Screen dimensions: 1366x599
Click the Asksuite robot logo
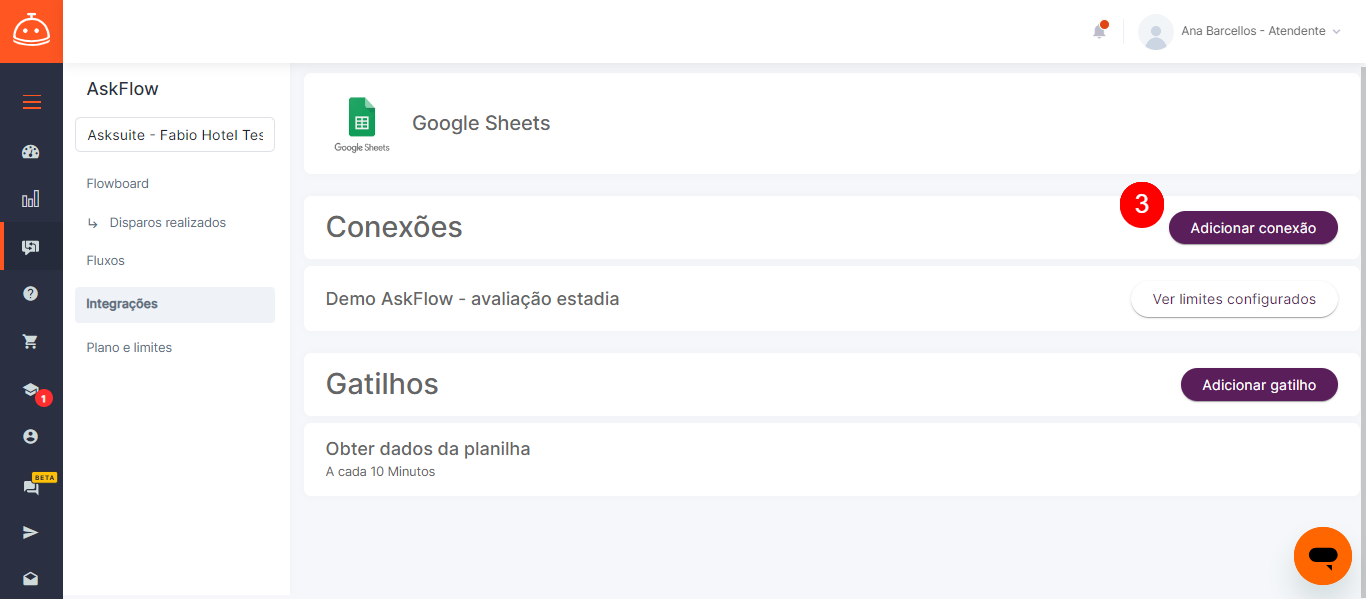tap(31, 31)
